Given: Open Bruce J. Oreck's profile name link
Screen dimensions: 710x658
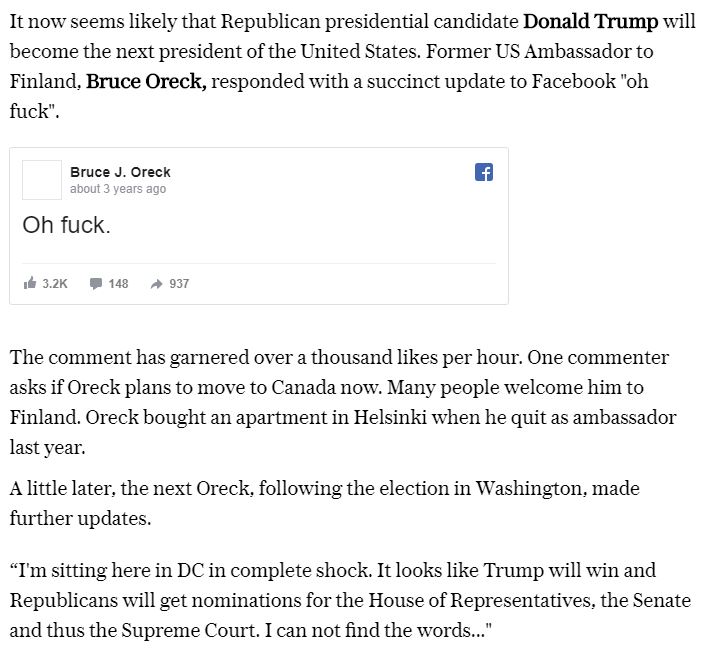Looking at the screenshot, I should point(120,172).
